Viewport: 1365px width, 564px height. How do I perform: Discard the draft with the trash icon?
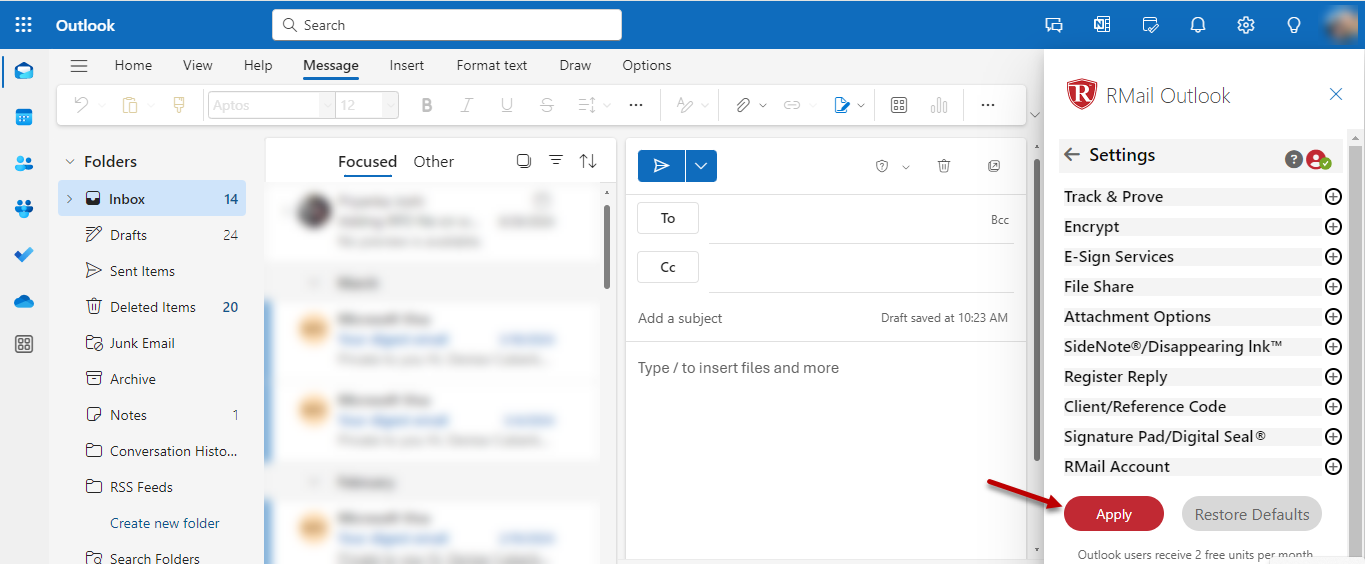(x=943, y=166)
